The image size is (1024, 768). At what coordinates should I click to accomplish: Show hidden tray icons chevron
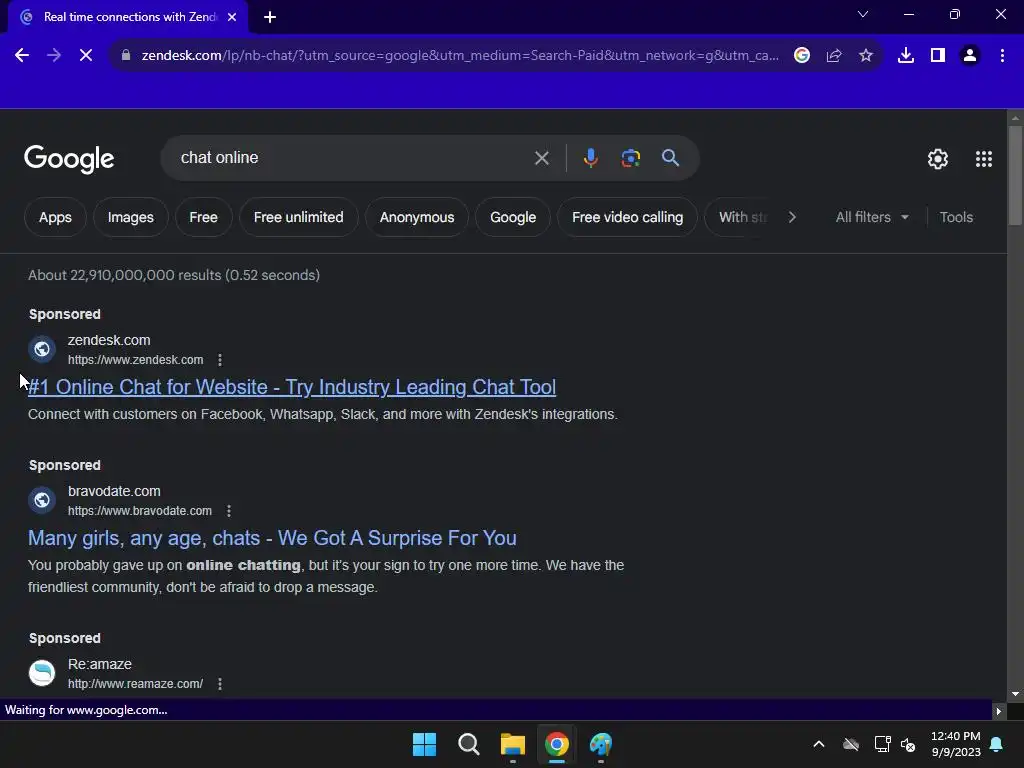coord(818,744)
